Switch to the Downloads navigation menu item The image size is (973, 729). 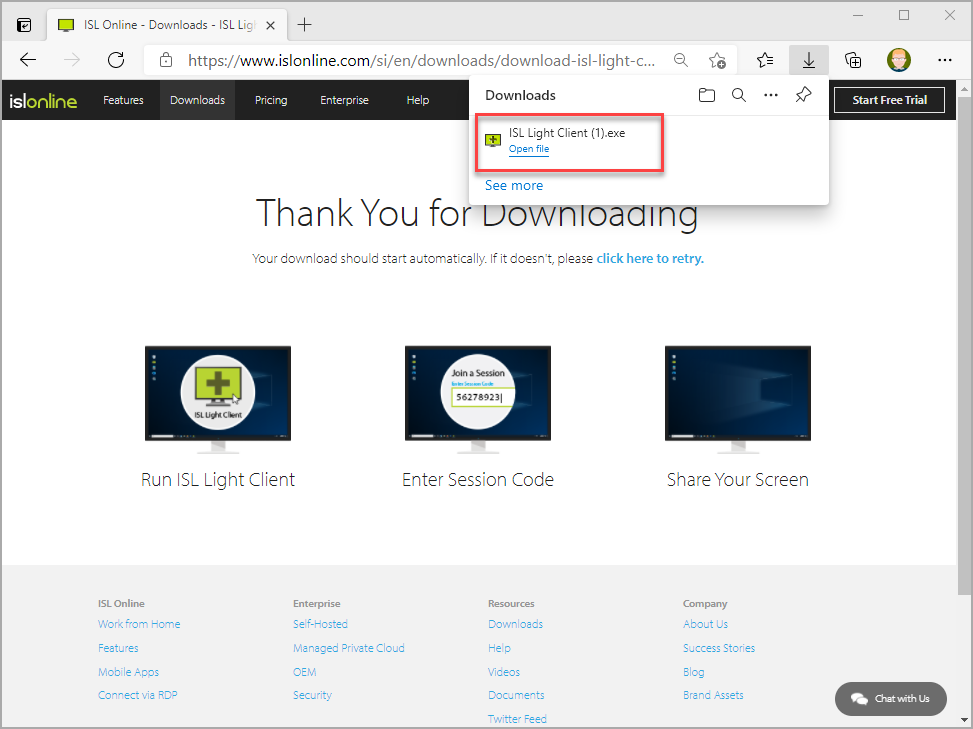pos(197,100)
